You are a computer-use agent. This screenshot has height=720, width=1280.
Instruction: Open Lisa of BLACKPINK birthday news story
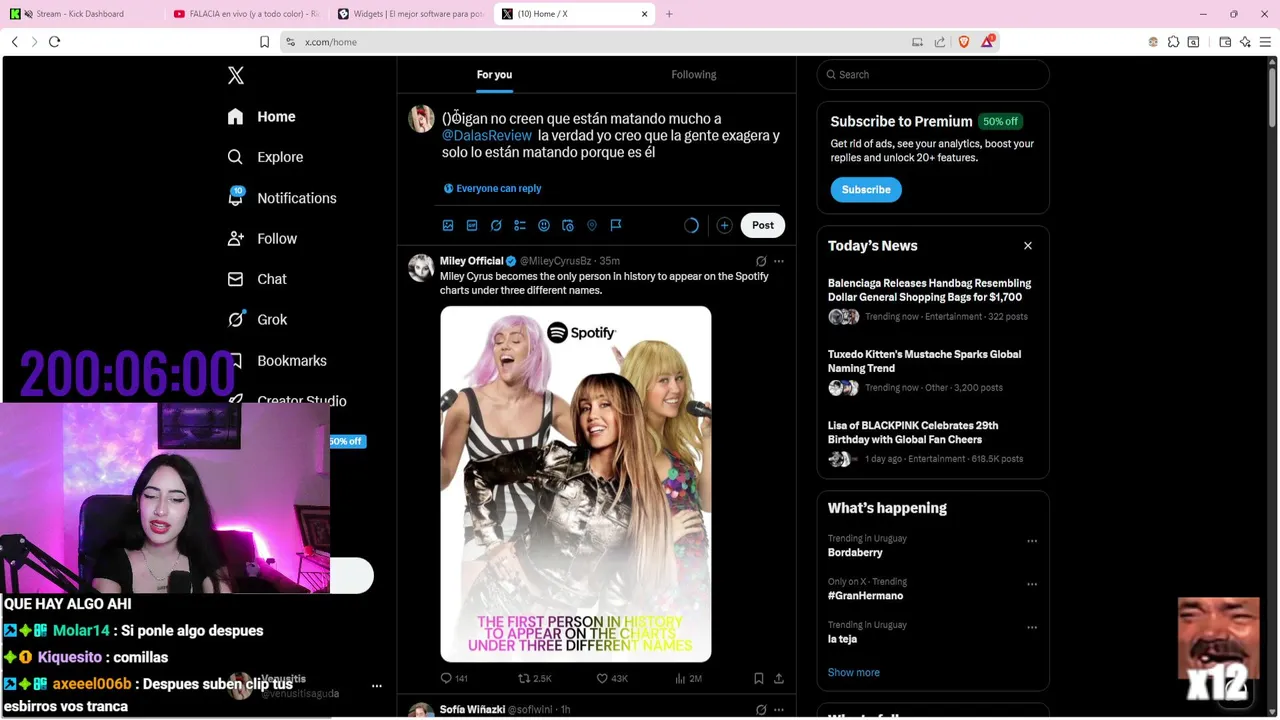tap(933, 442)
